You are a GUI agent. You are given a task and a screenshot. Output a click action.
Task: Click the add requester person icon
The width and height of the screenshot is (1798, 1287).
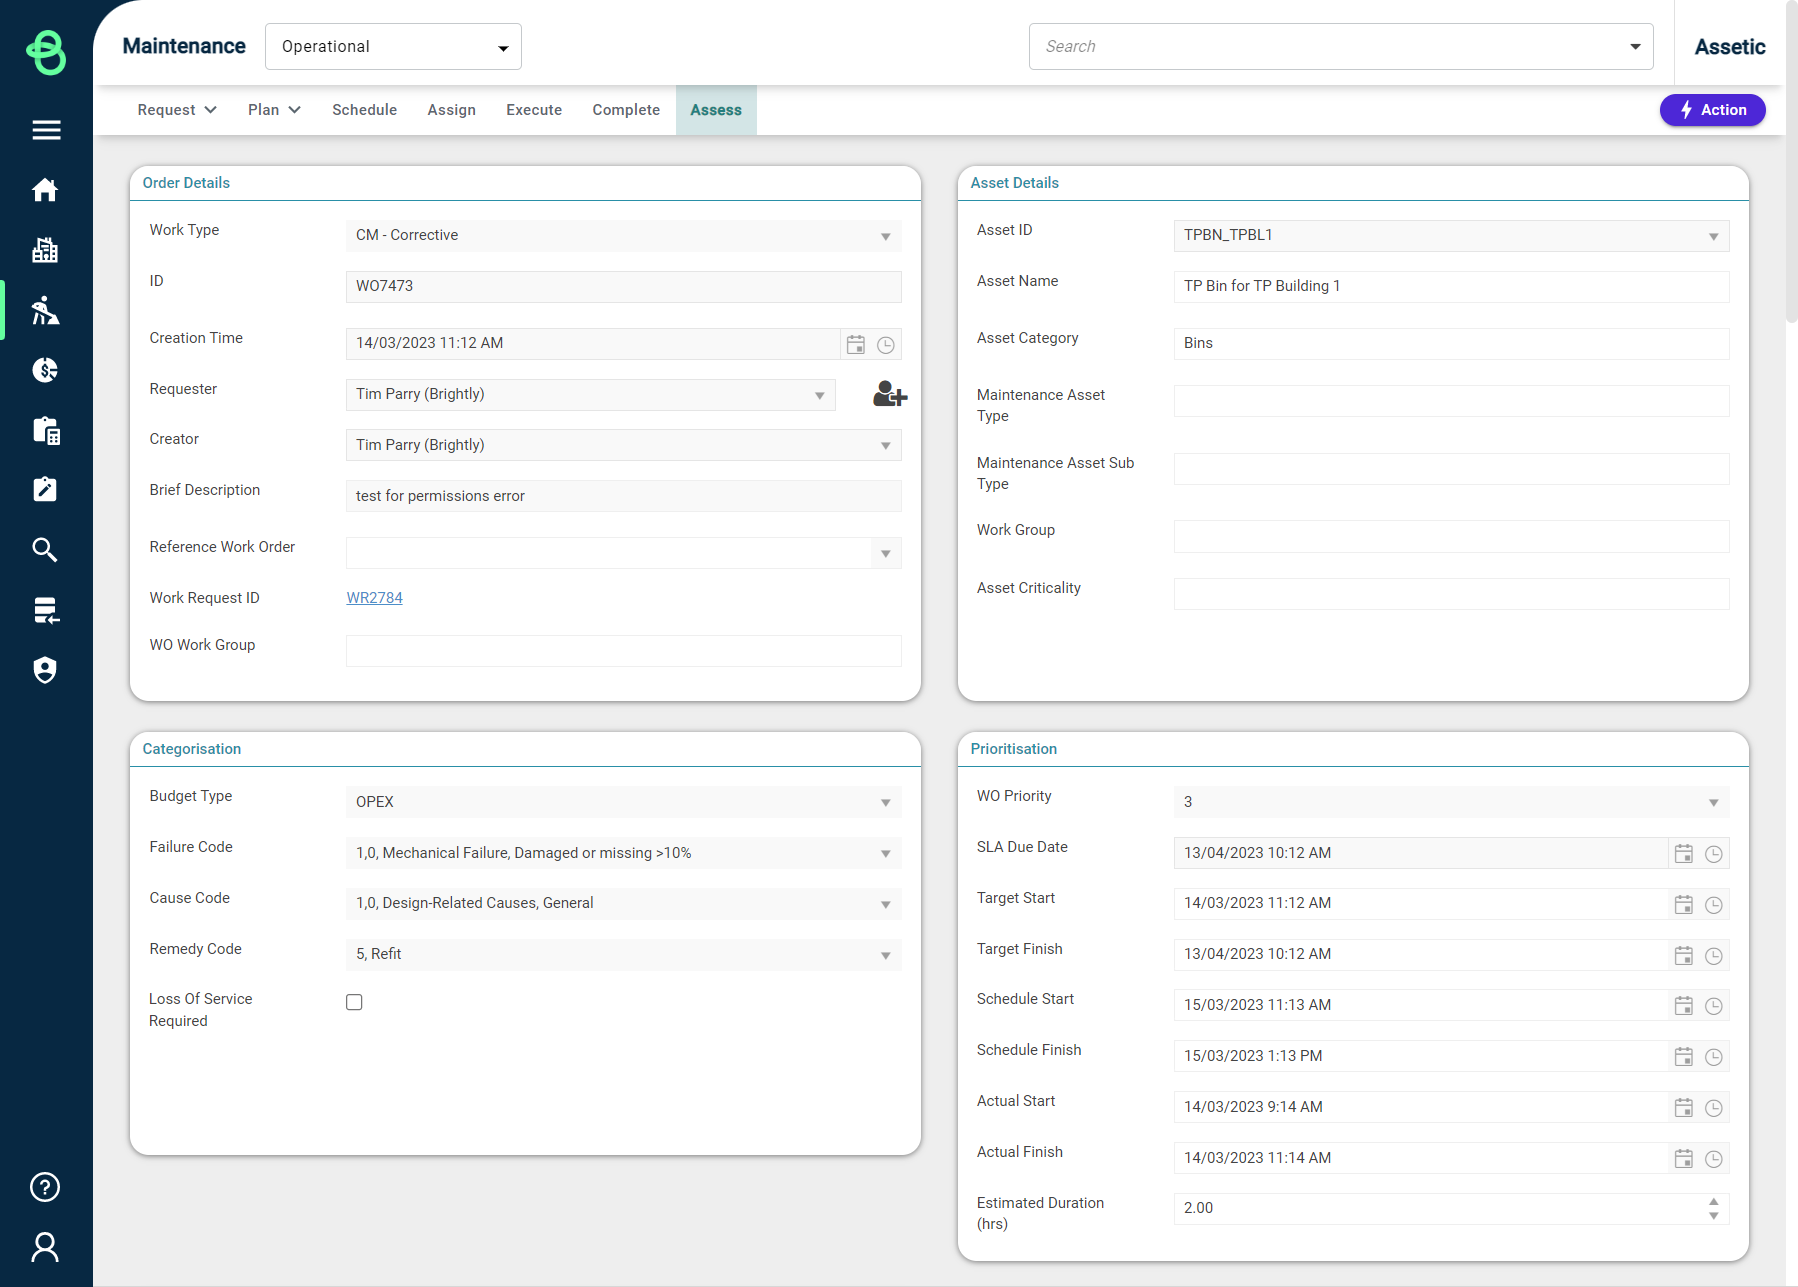889,394
